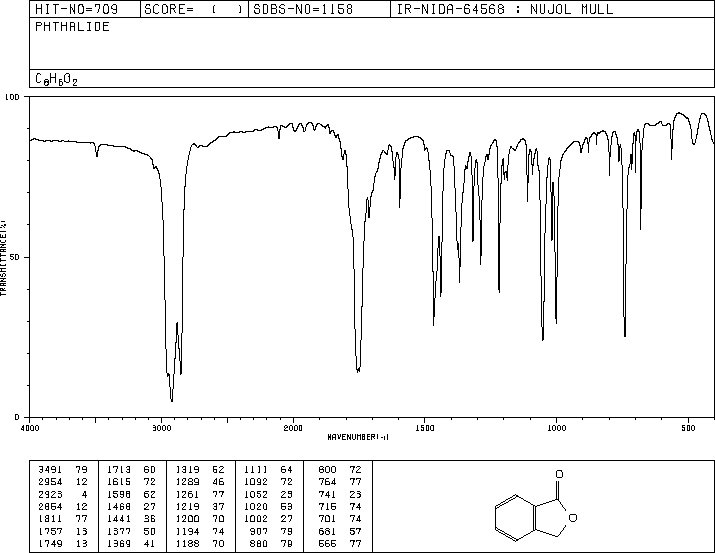The image size is (715, 553).
Task: Click the 2000 tick label on the x-axis
Action: (293, 428)
